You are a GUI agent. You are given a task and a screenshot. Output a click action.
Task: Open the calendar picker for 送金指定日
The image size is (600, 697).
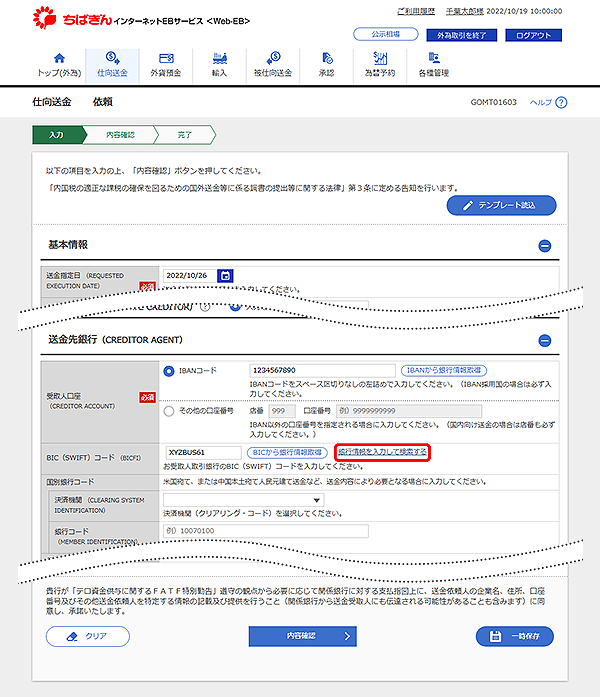[x=225, y=276]
